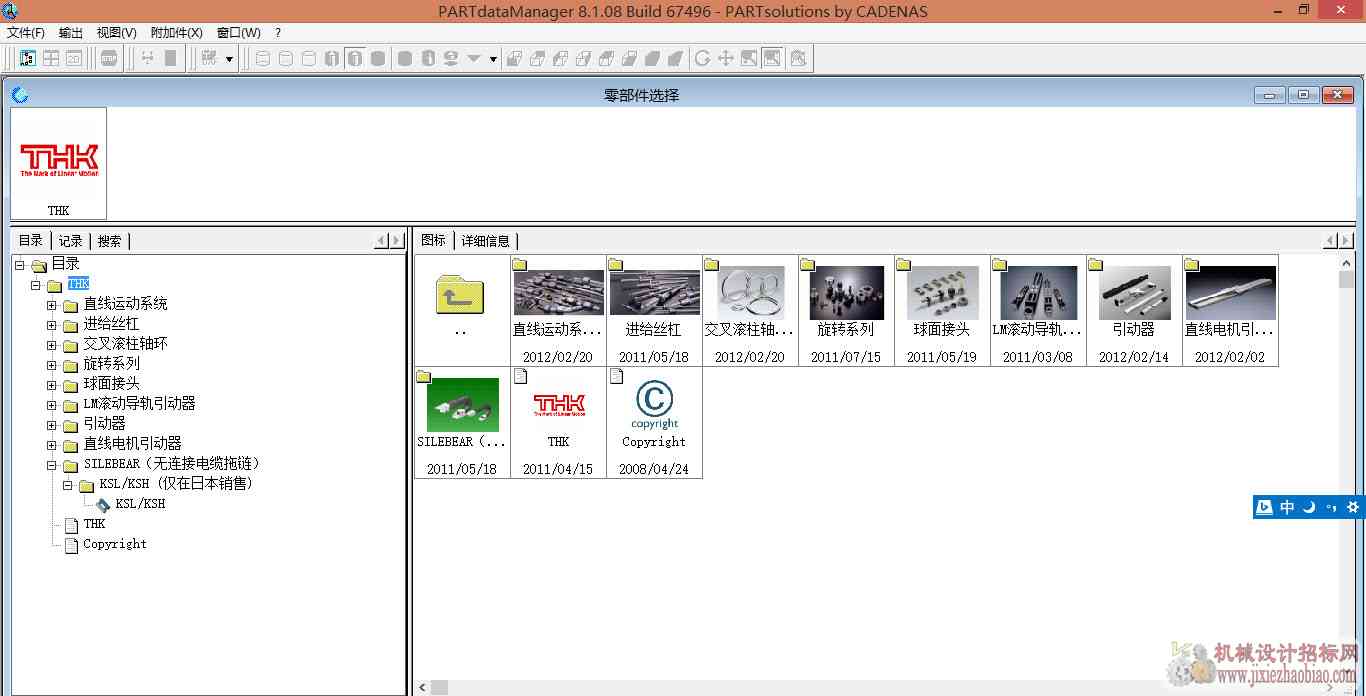
Task: Select the THK catalog thumbnail at top
Action: coord(59,163)
